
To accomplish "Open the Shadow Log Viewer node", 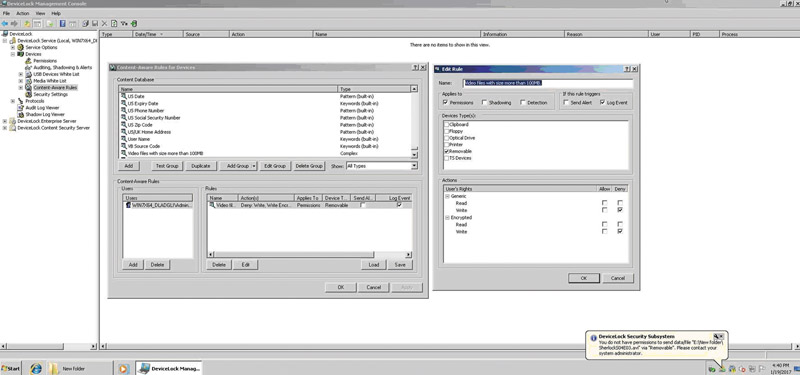I will (x=45, y=114).
